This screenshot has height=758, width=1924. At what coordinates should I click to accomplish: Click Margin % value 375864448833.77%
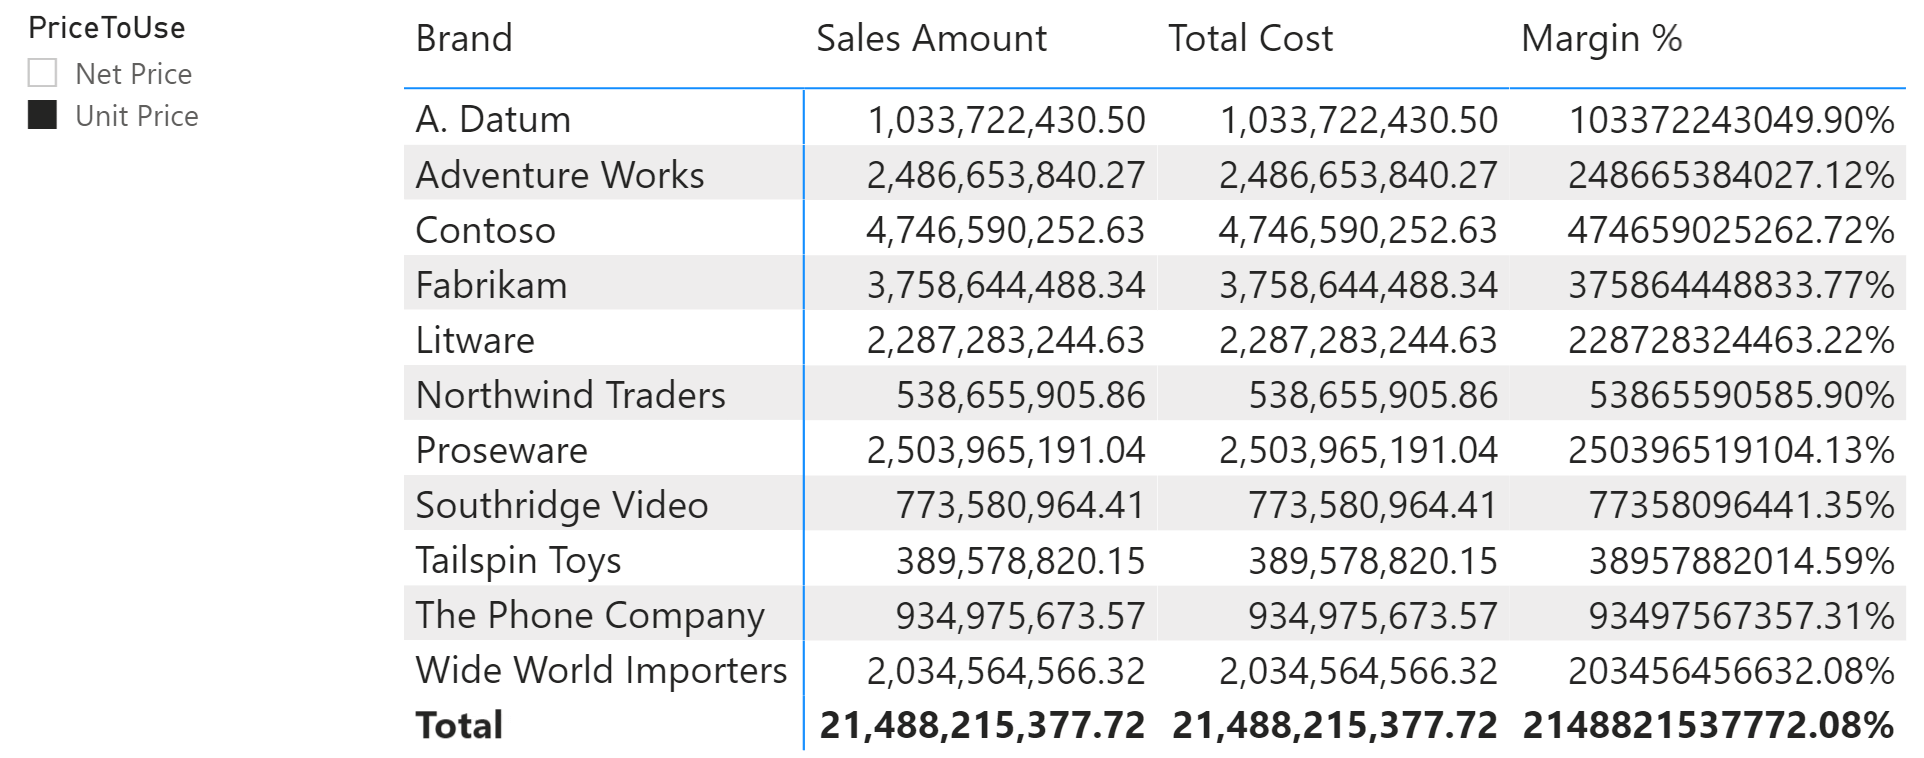pos(1731,285)
